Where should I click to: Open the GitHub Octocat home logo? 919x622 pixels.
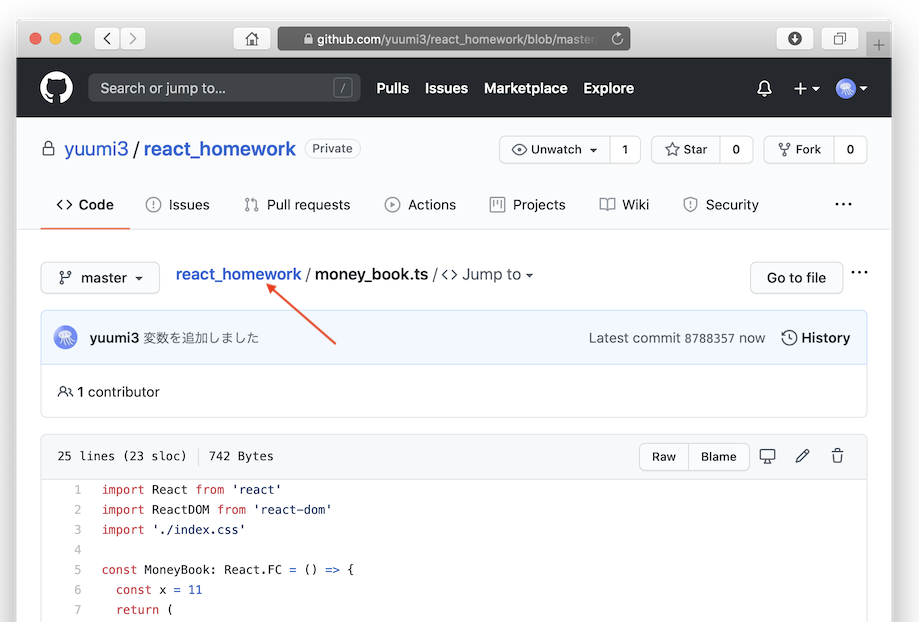coord(56,88)
